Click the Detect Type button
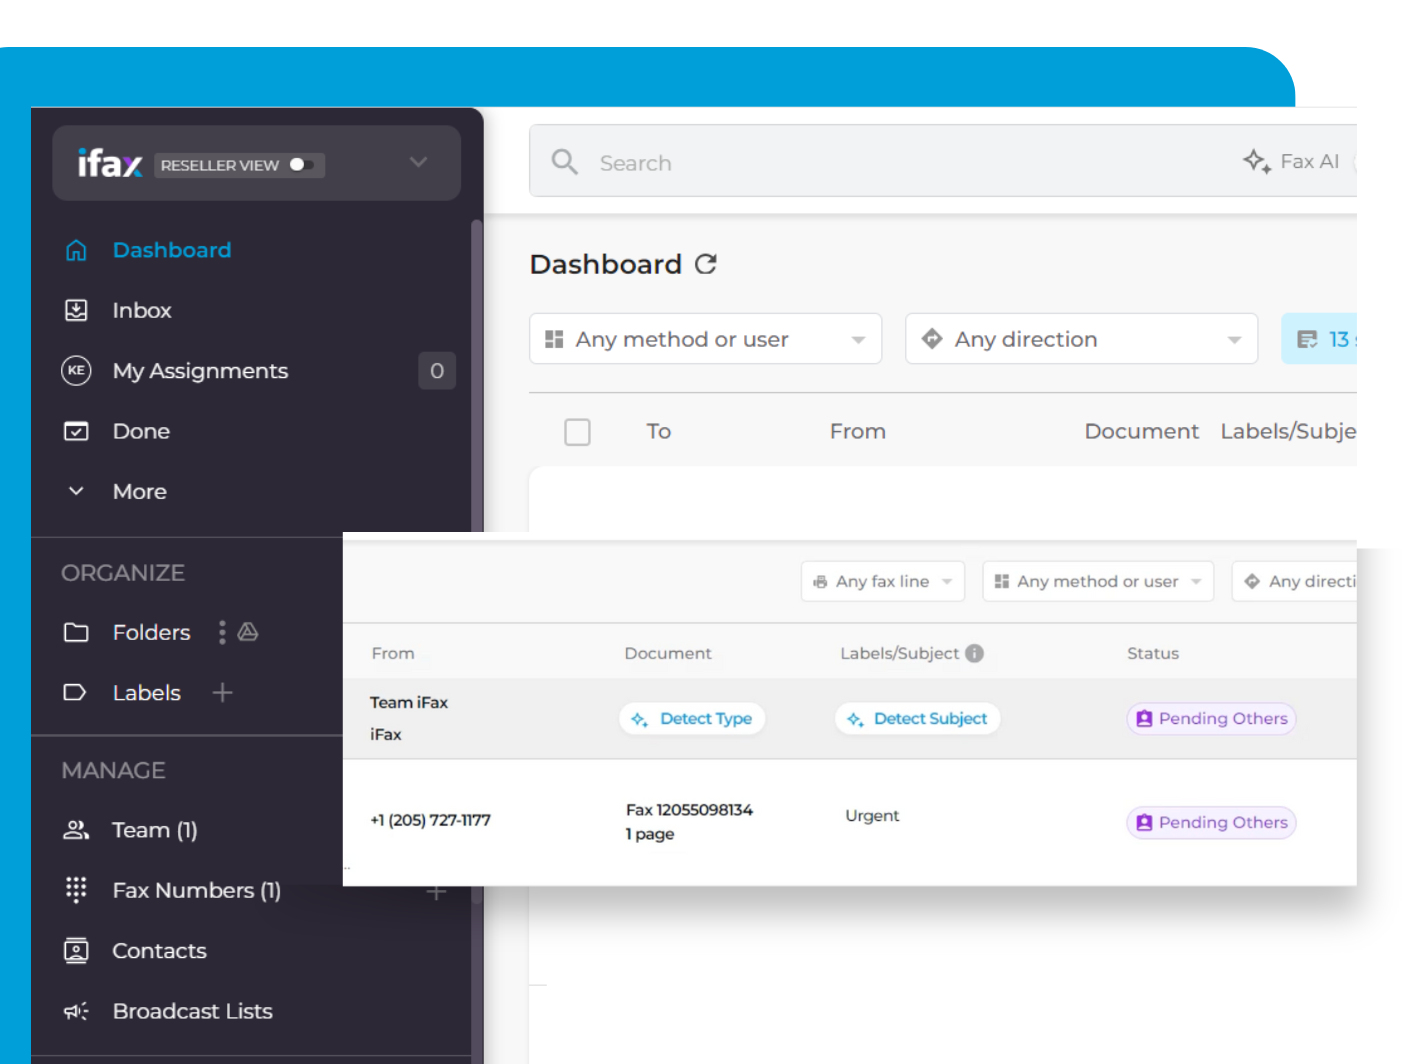 pyautogui.click(x=692, y=719)
